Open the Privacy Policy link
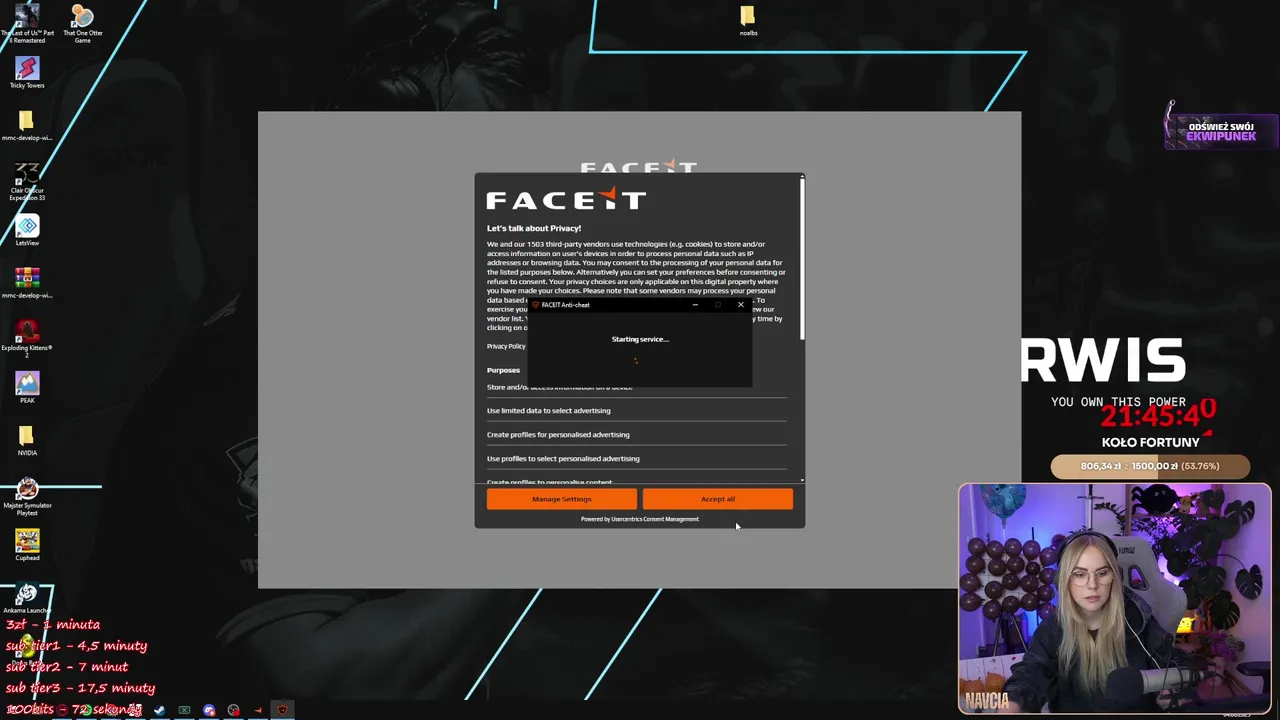Screen dimensions: 1280x720 [506, 346]
